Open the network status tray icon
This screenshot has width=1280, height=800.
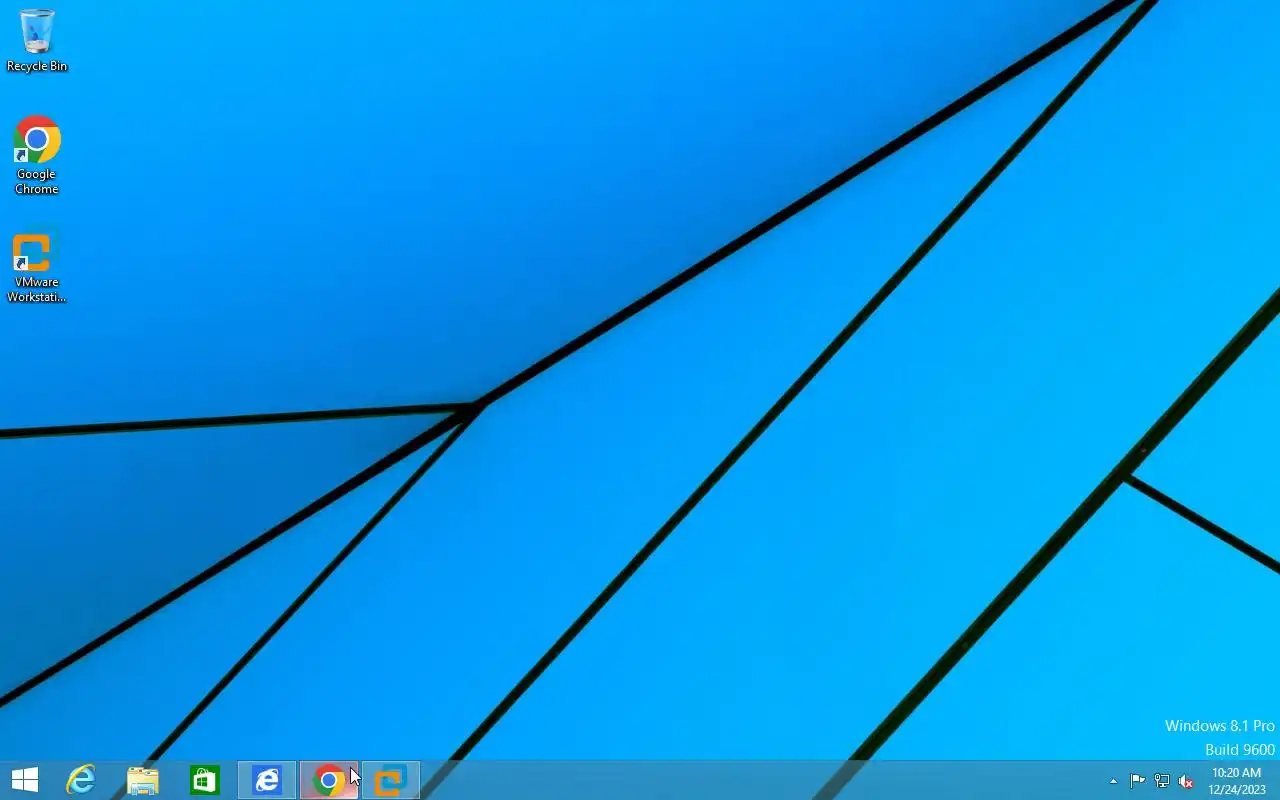(1162, 781)
